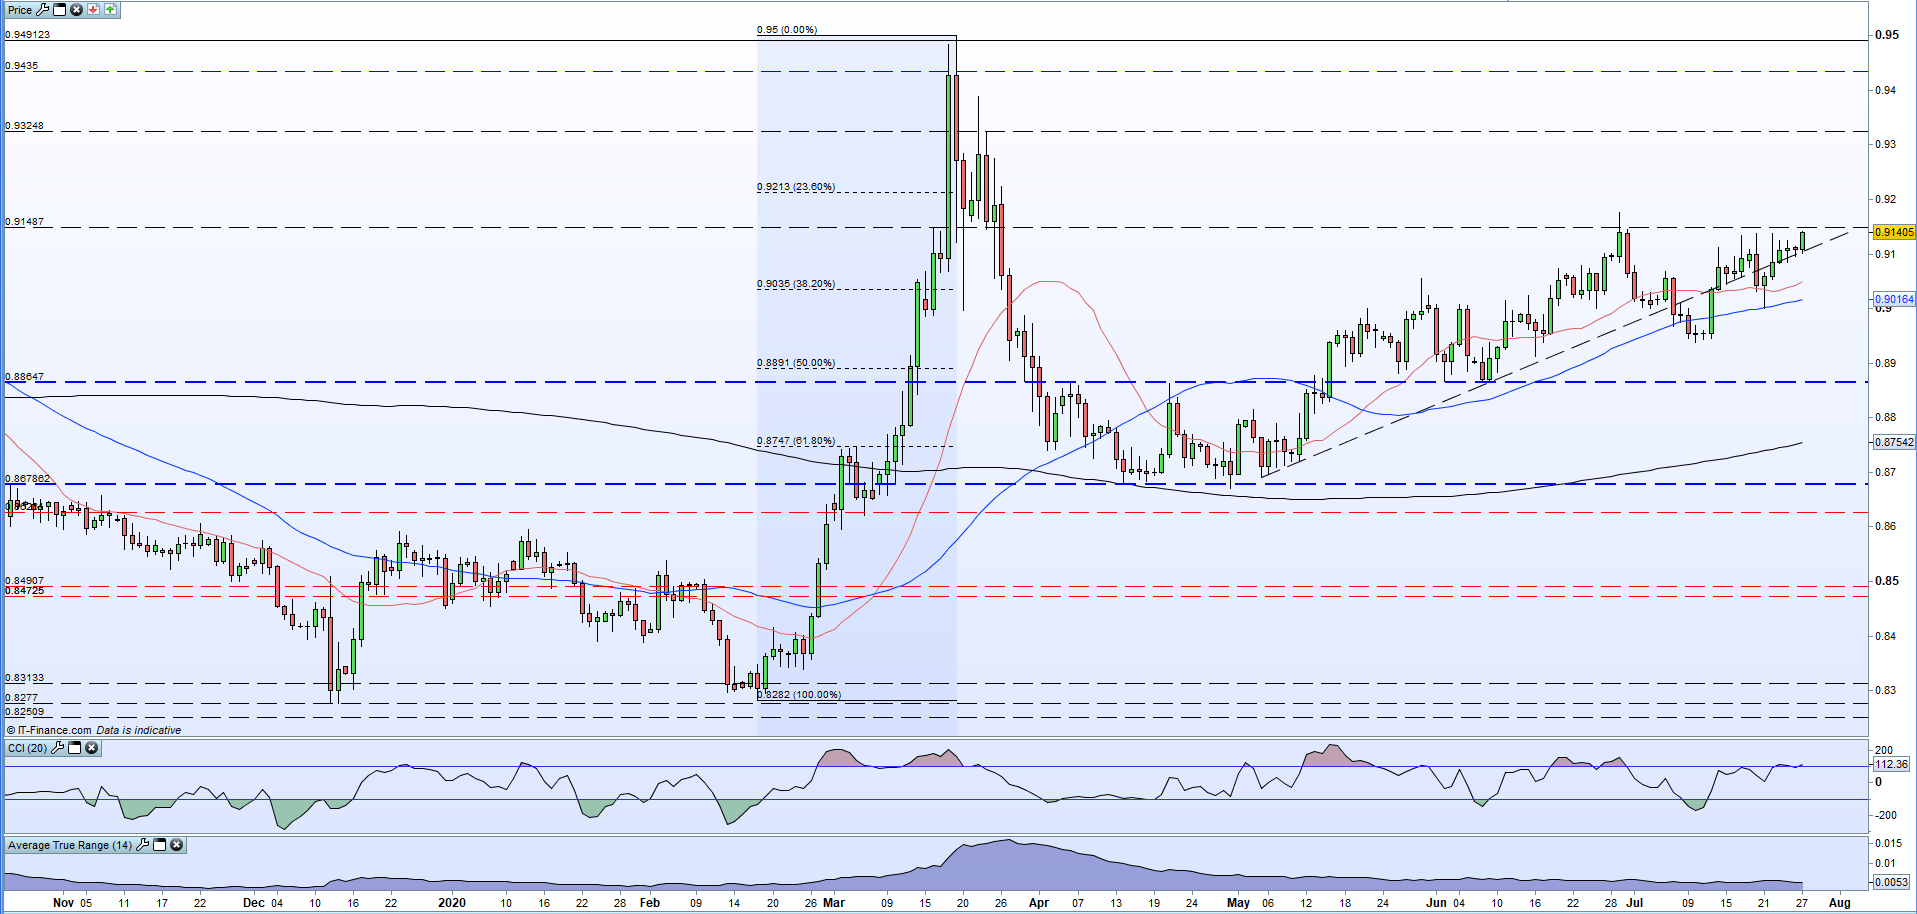This screenshot has height=914, width=1917.
Task: Click red down-arrow icon in Price panel
Action: [x=93, y=9]
